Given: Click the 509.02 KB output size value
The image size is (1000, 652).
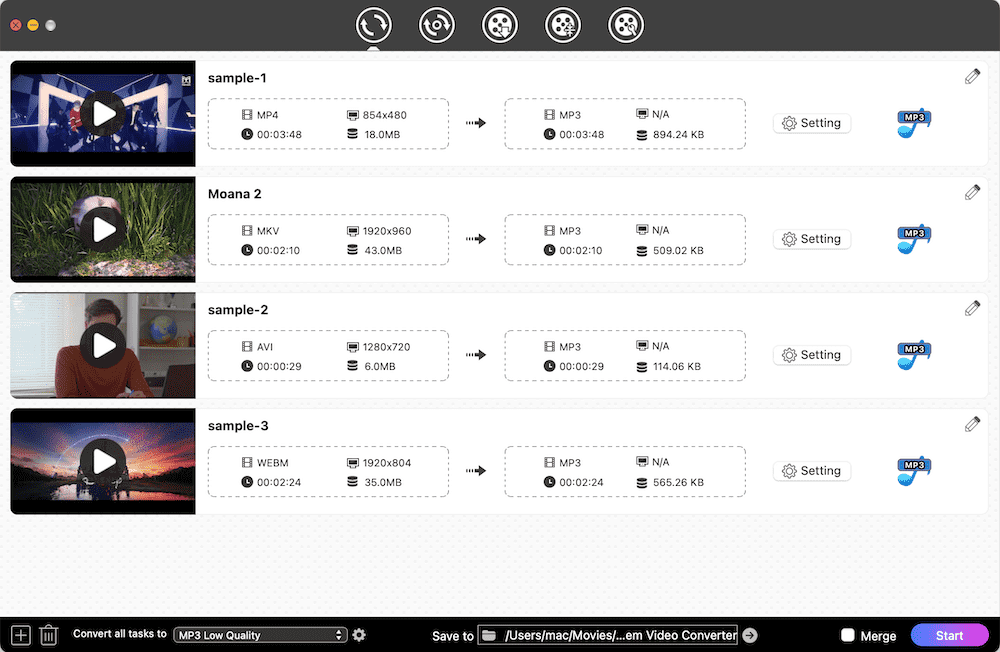Looking at the screenshot, I should coord(678,251).
